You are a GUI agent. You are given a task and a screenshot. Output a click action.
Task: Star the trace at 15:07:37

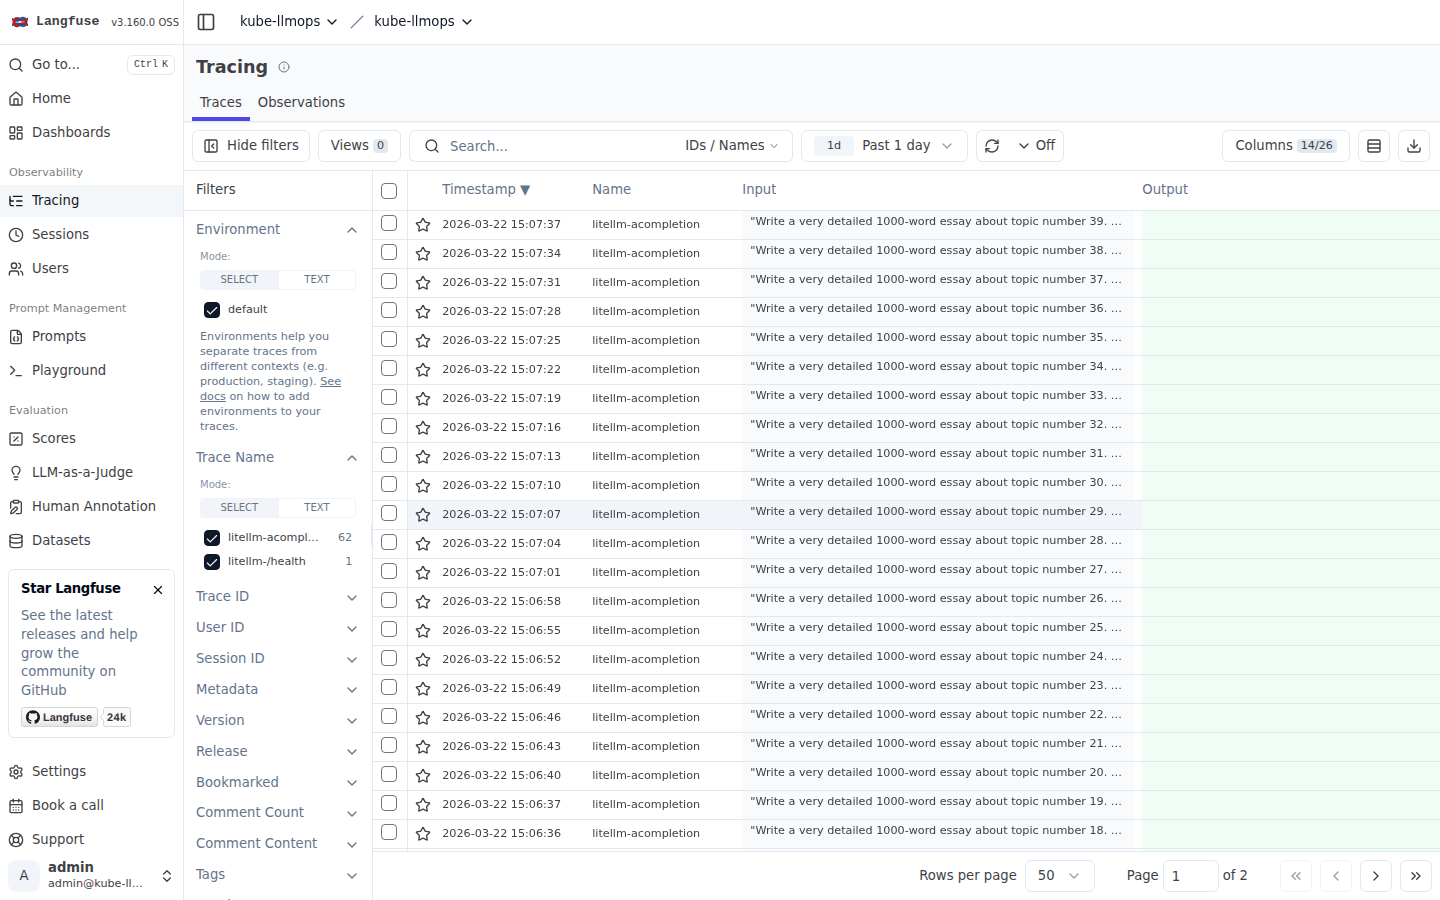click(423, 225)
